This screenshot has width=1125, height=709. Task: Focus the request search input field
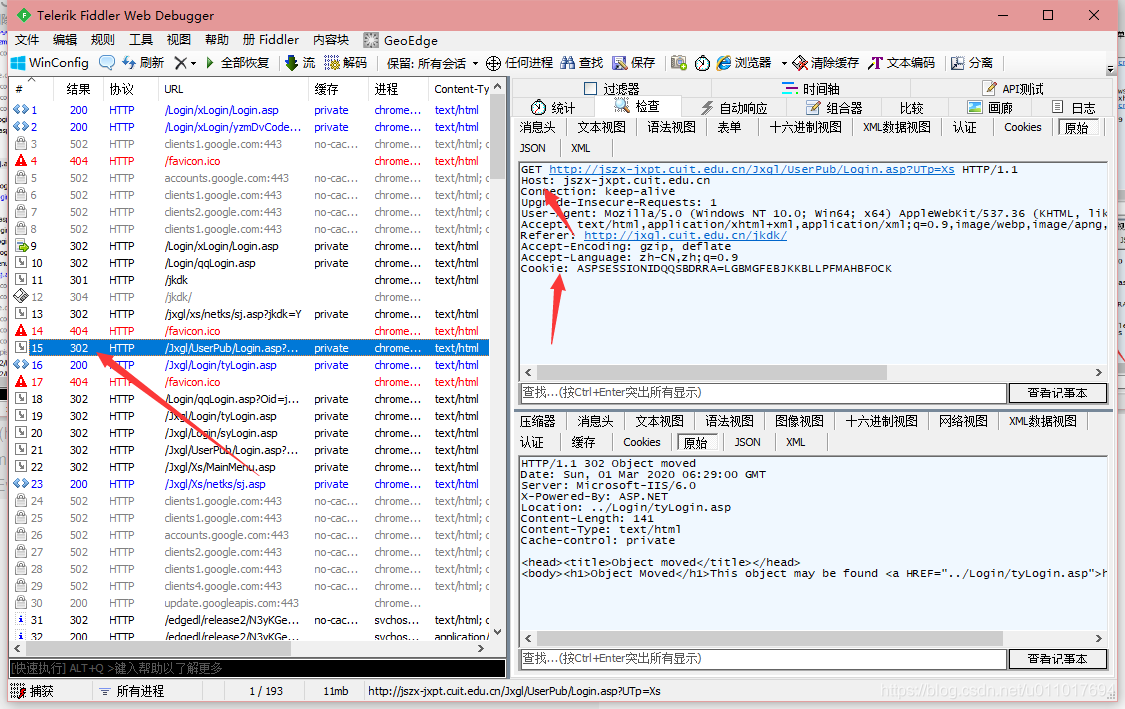point(763,393)
